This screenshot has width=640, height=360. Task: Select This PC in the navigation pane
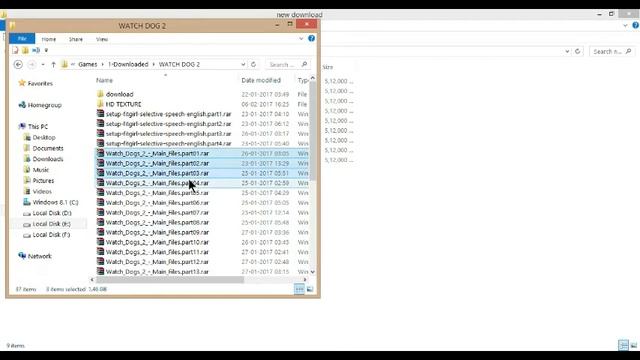[38, 127]
